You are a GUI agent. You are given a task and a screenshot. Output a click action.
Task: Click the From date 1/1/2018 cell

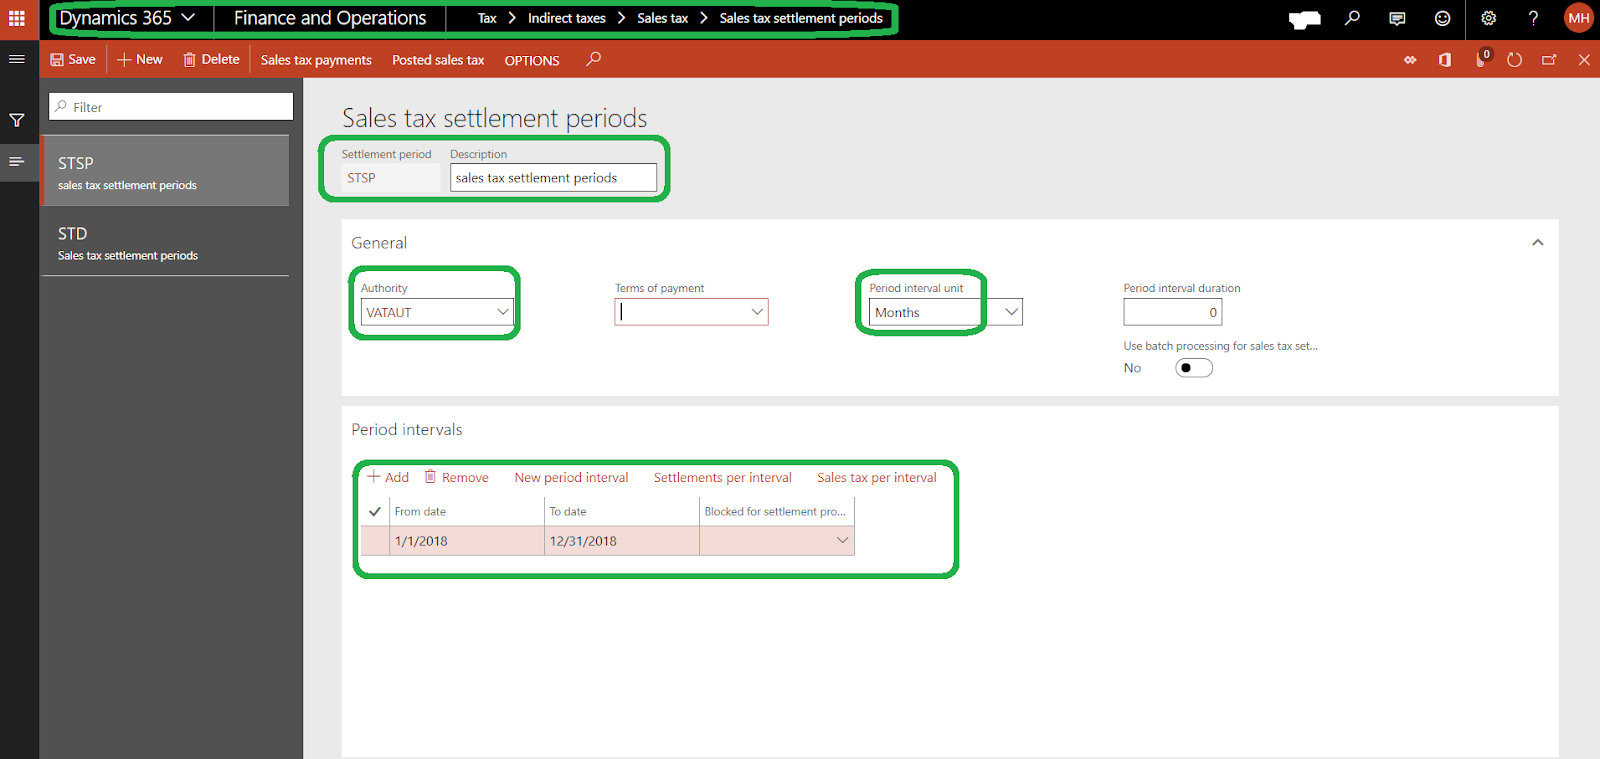click(x=467, y=541)
